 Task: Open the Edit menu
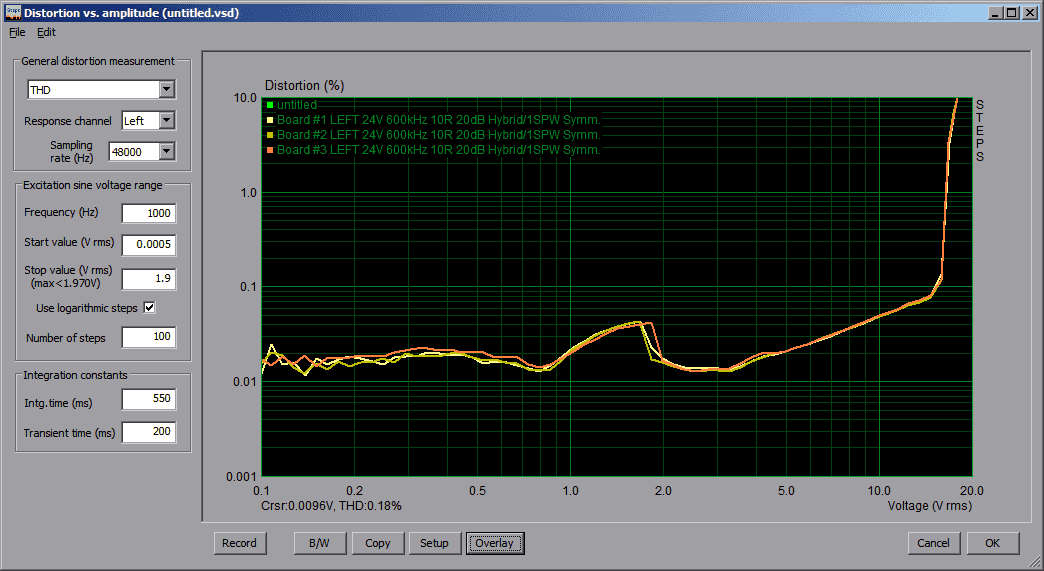[47, 32]
